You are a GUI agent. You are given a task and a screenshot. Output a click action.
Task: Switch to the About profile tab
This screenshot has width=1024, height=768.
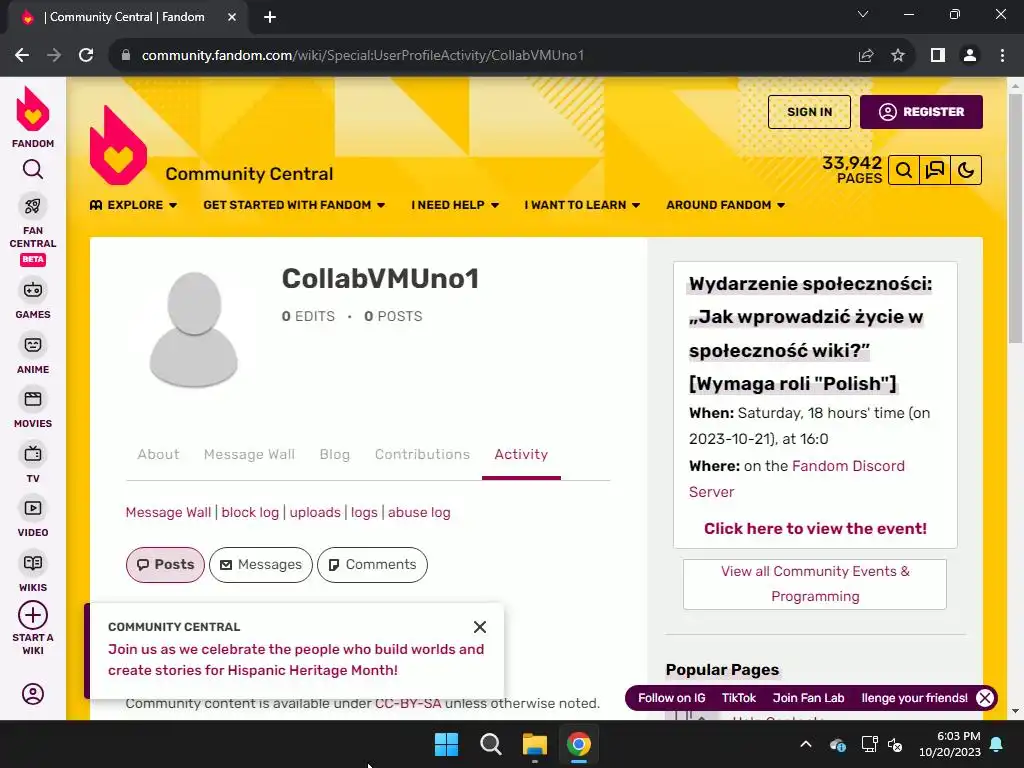click(x=158, y=455)
